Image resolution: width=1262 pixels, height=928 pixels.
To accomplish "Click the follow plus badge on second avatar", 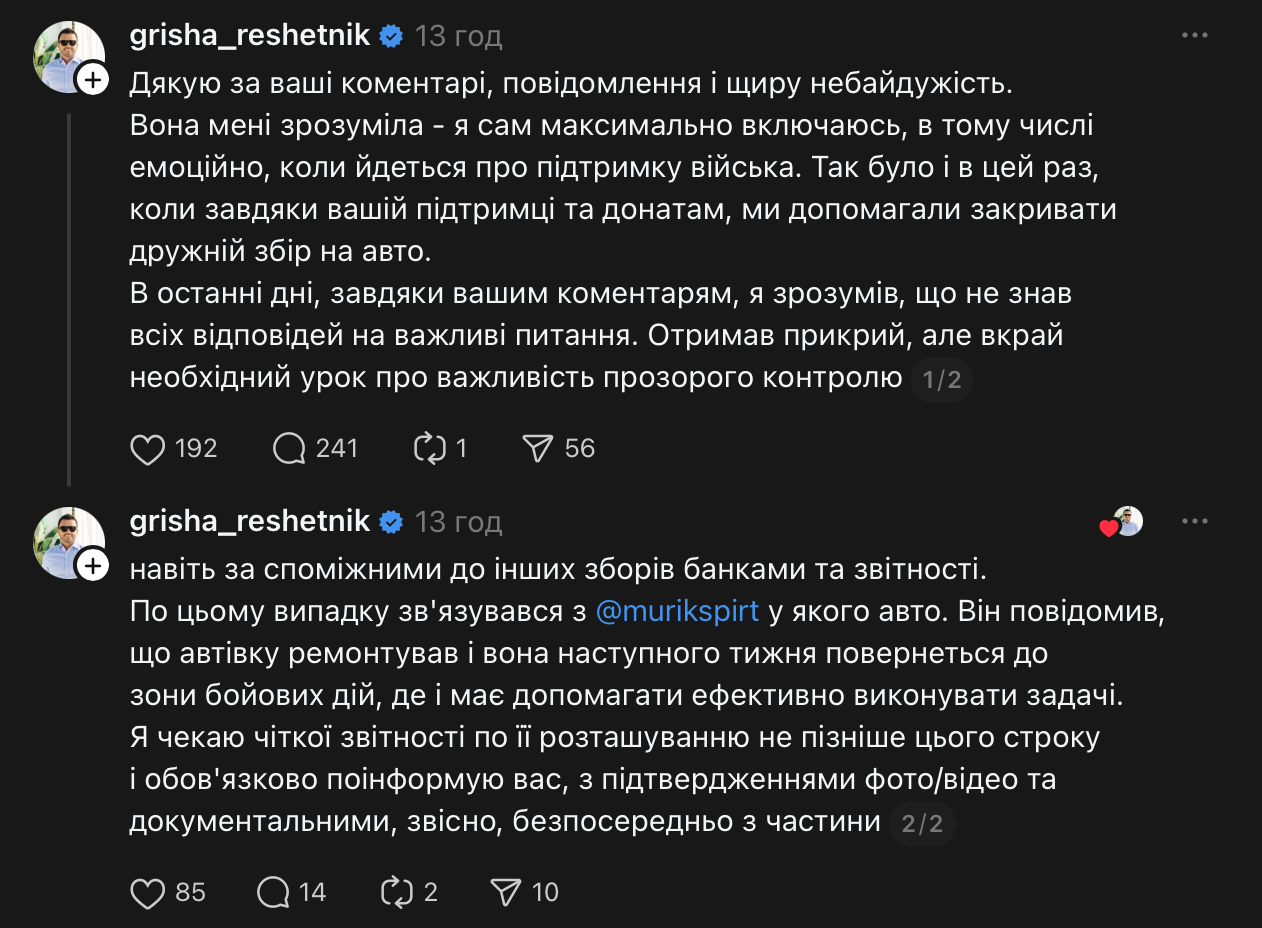I will [x=93, y=566].
